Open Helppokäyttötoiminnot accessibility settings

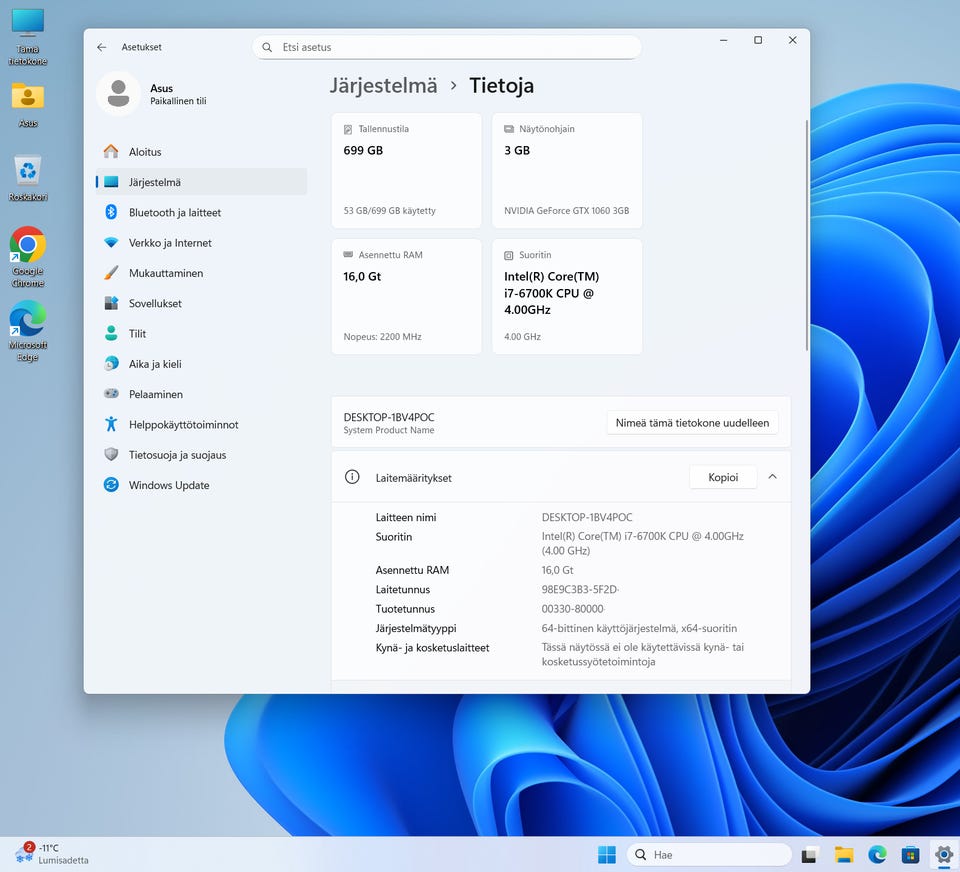183,425
